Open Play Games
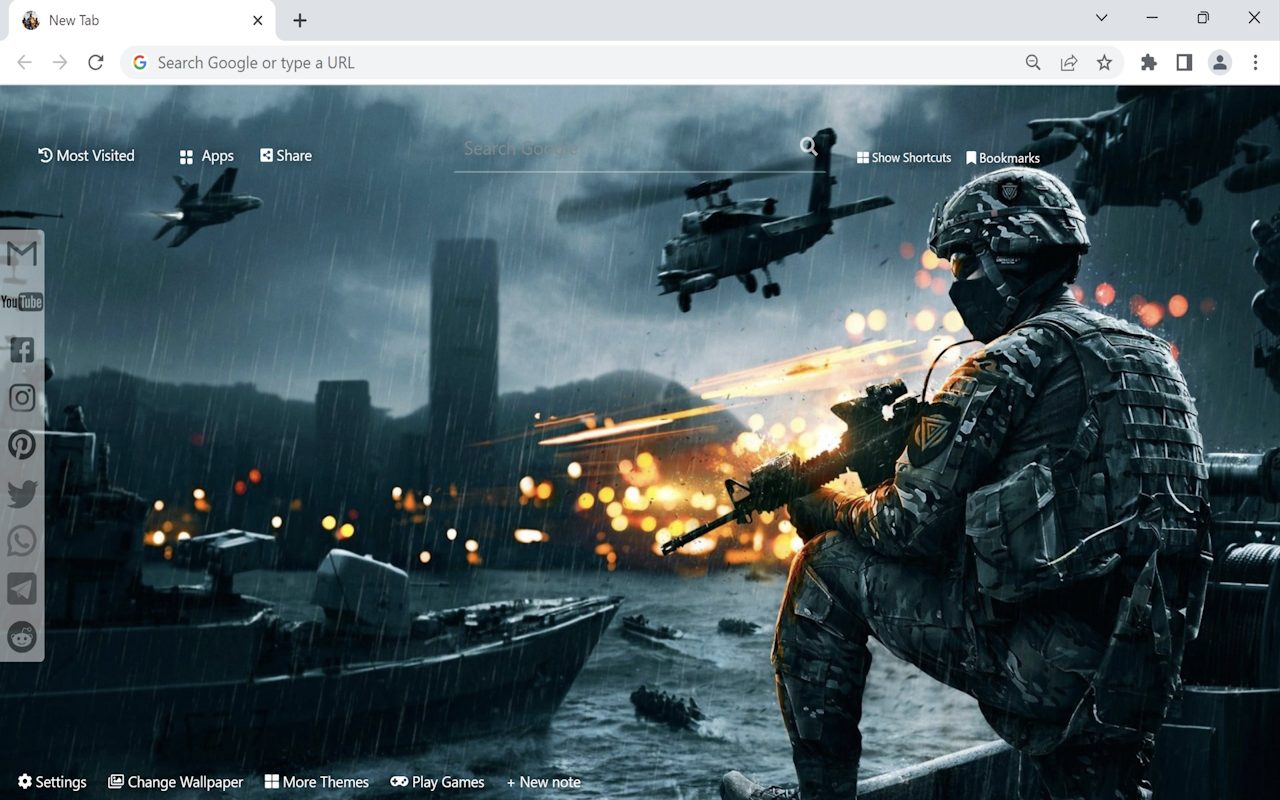 tap(437, 782)
